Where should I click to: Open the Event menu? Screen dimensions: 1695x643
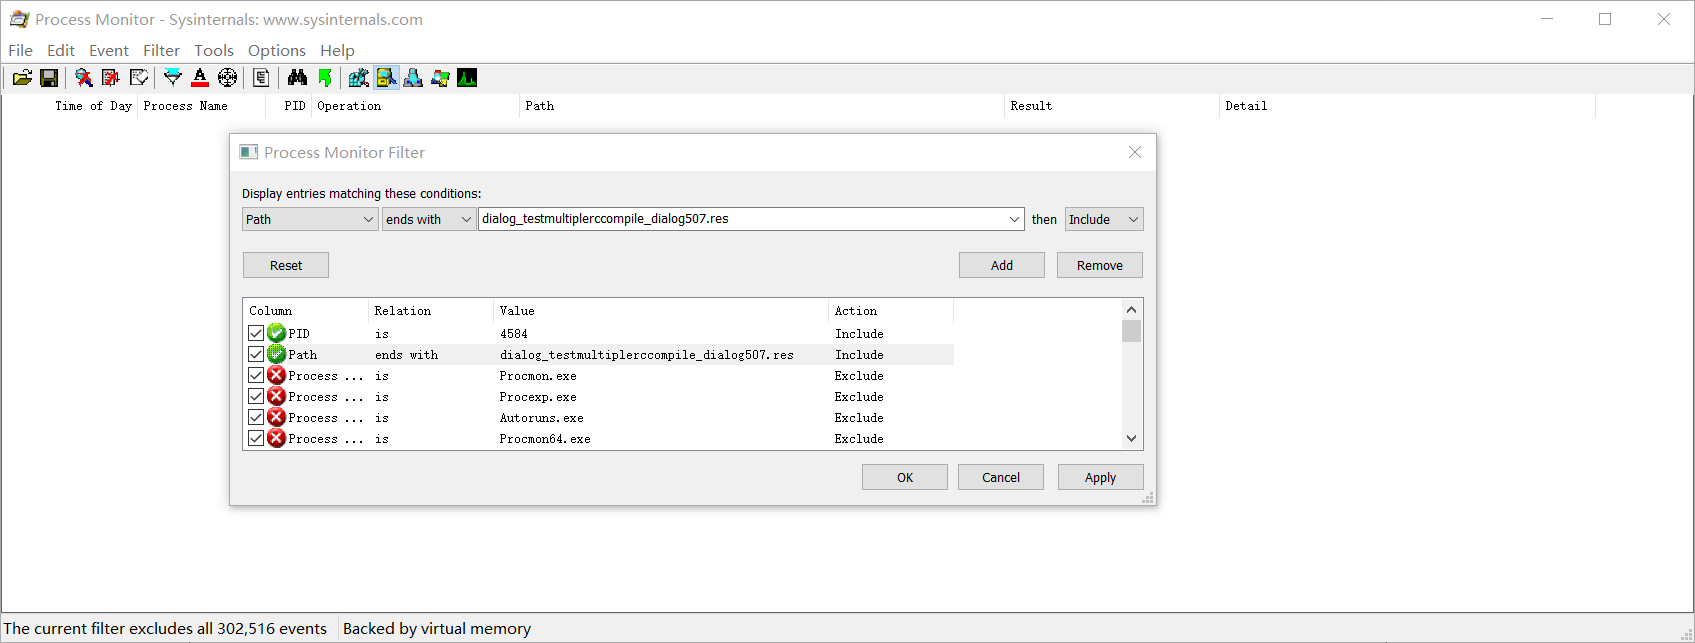(109, 50)
